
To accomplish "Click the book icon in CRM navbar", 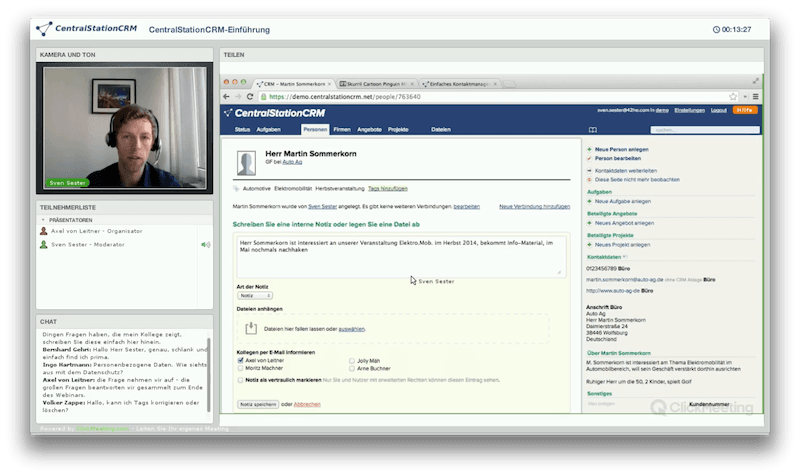I will [x=592, y=130].
